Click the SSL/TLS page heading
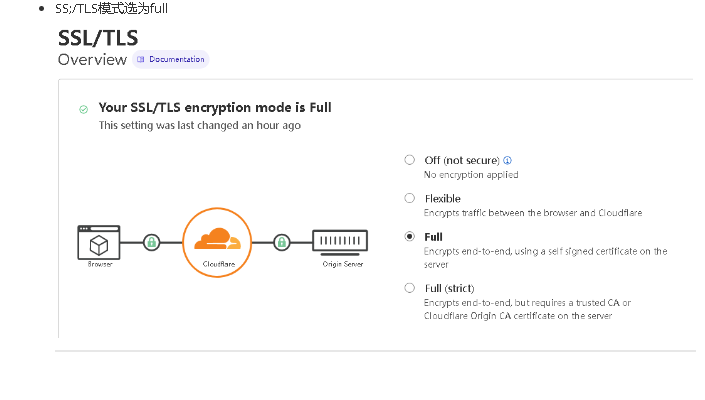705x400 pixels. click(x=98, y=37)
